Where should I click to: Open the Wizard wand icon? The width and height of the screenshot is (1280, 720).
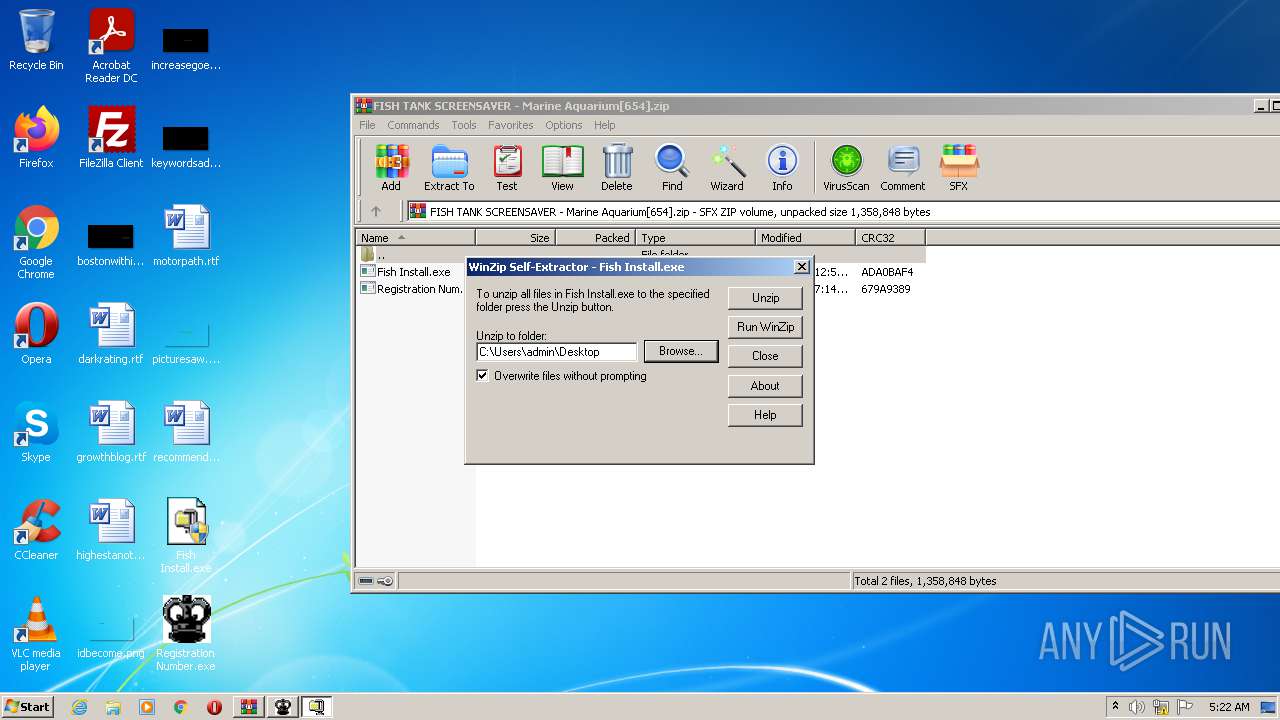pos(727,167)
